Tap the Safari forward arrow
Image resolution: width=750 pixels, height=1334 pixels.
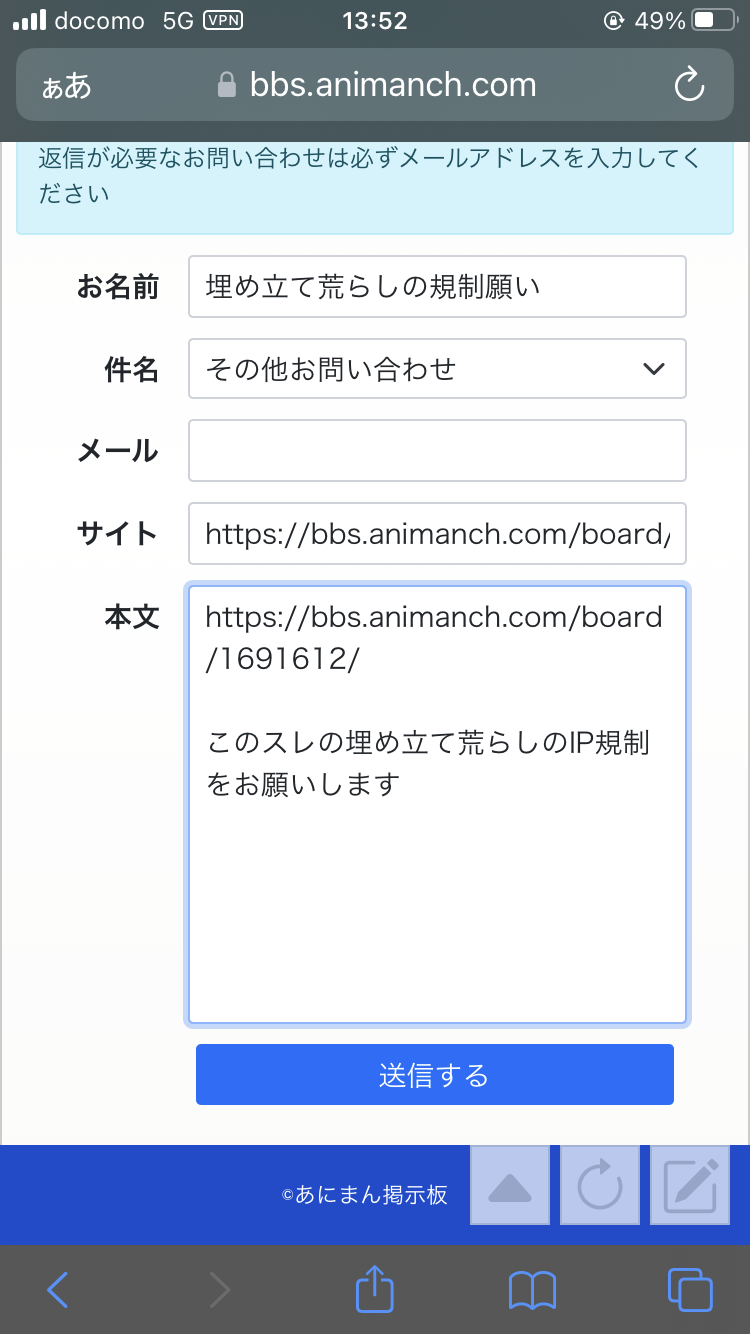pyautogui.click(x=218, y=1290)
